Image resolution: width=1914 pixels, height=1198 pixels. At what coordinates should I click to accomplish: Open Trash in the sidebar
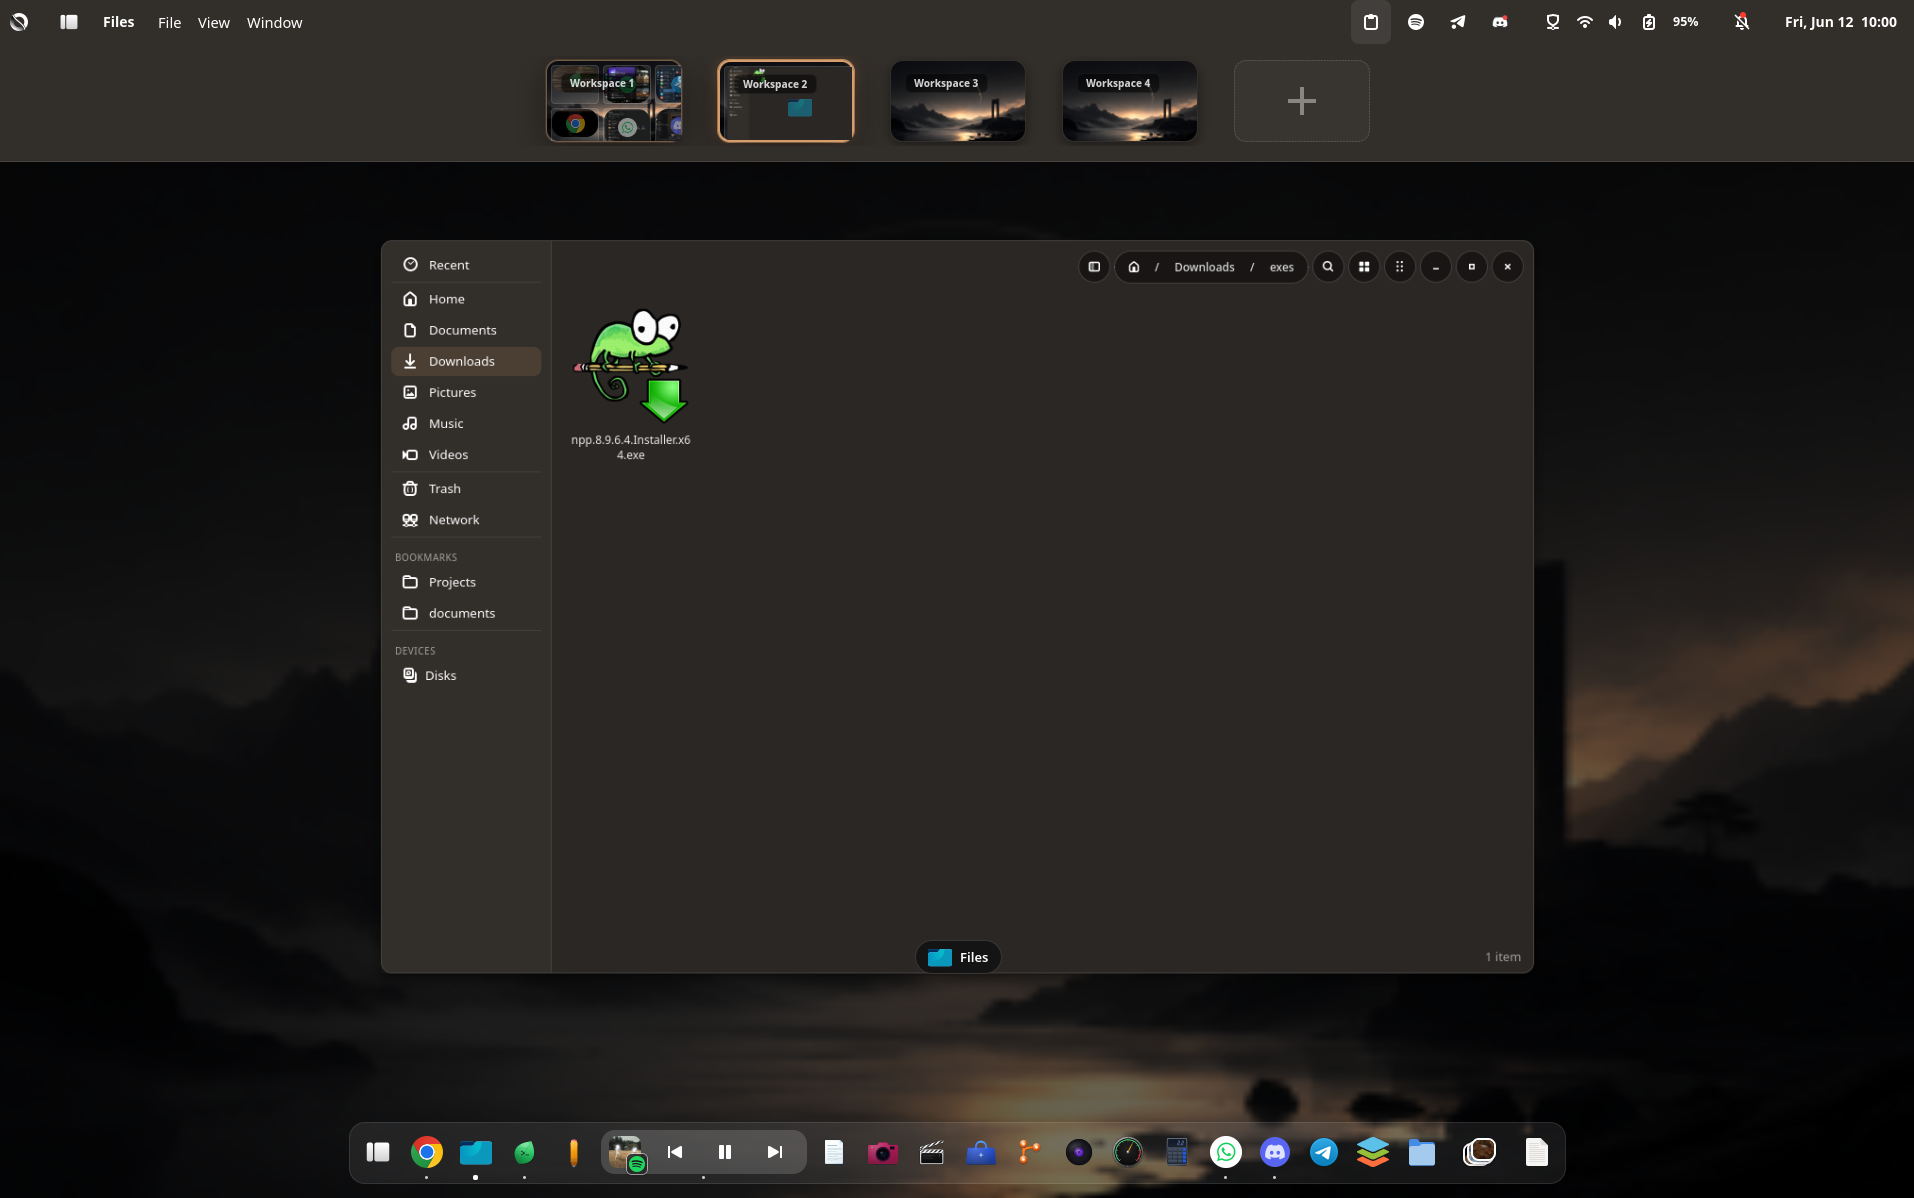[466, 488]
